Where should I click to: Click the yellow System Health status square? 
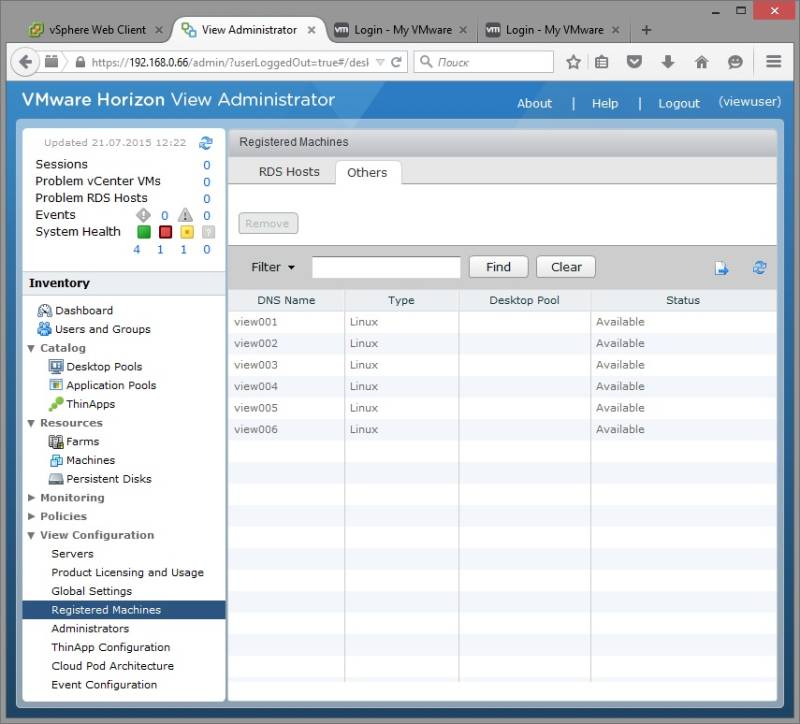[187, 232]
